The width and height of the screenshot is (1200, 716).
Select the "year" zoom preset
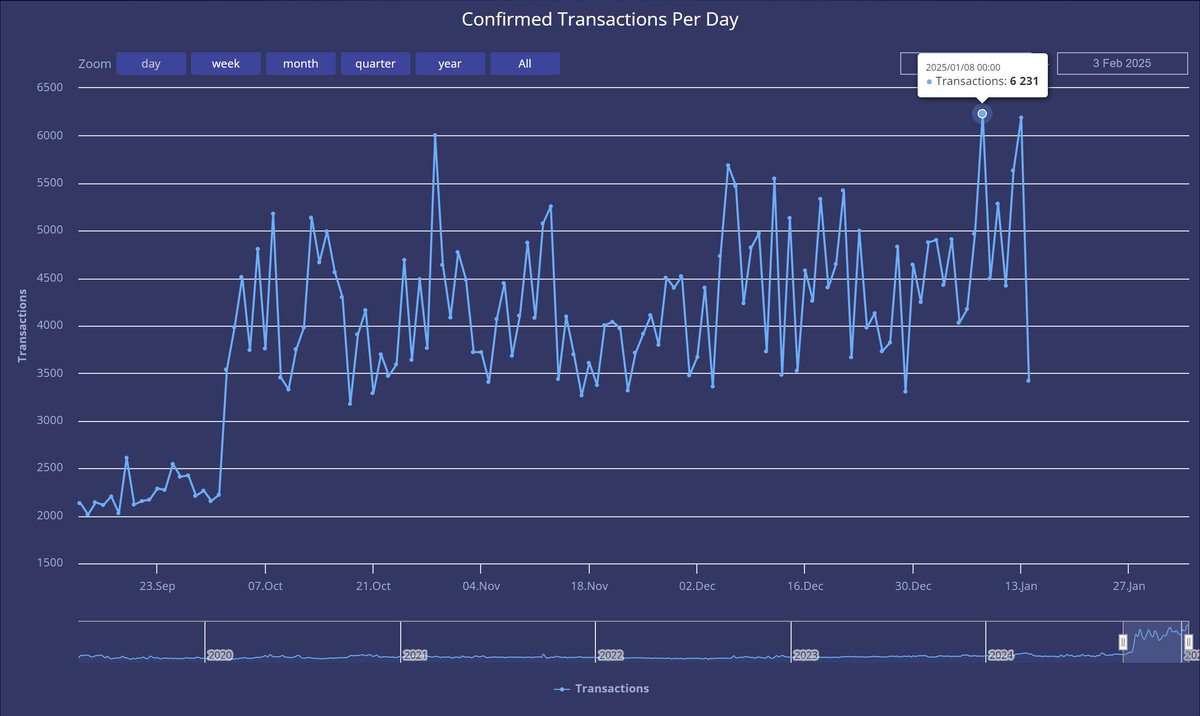[x=450, y=63]
